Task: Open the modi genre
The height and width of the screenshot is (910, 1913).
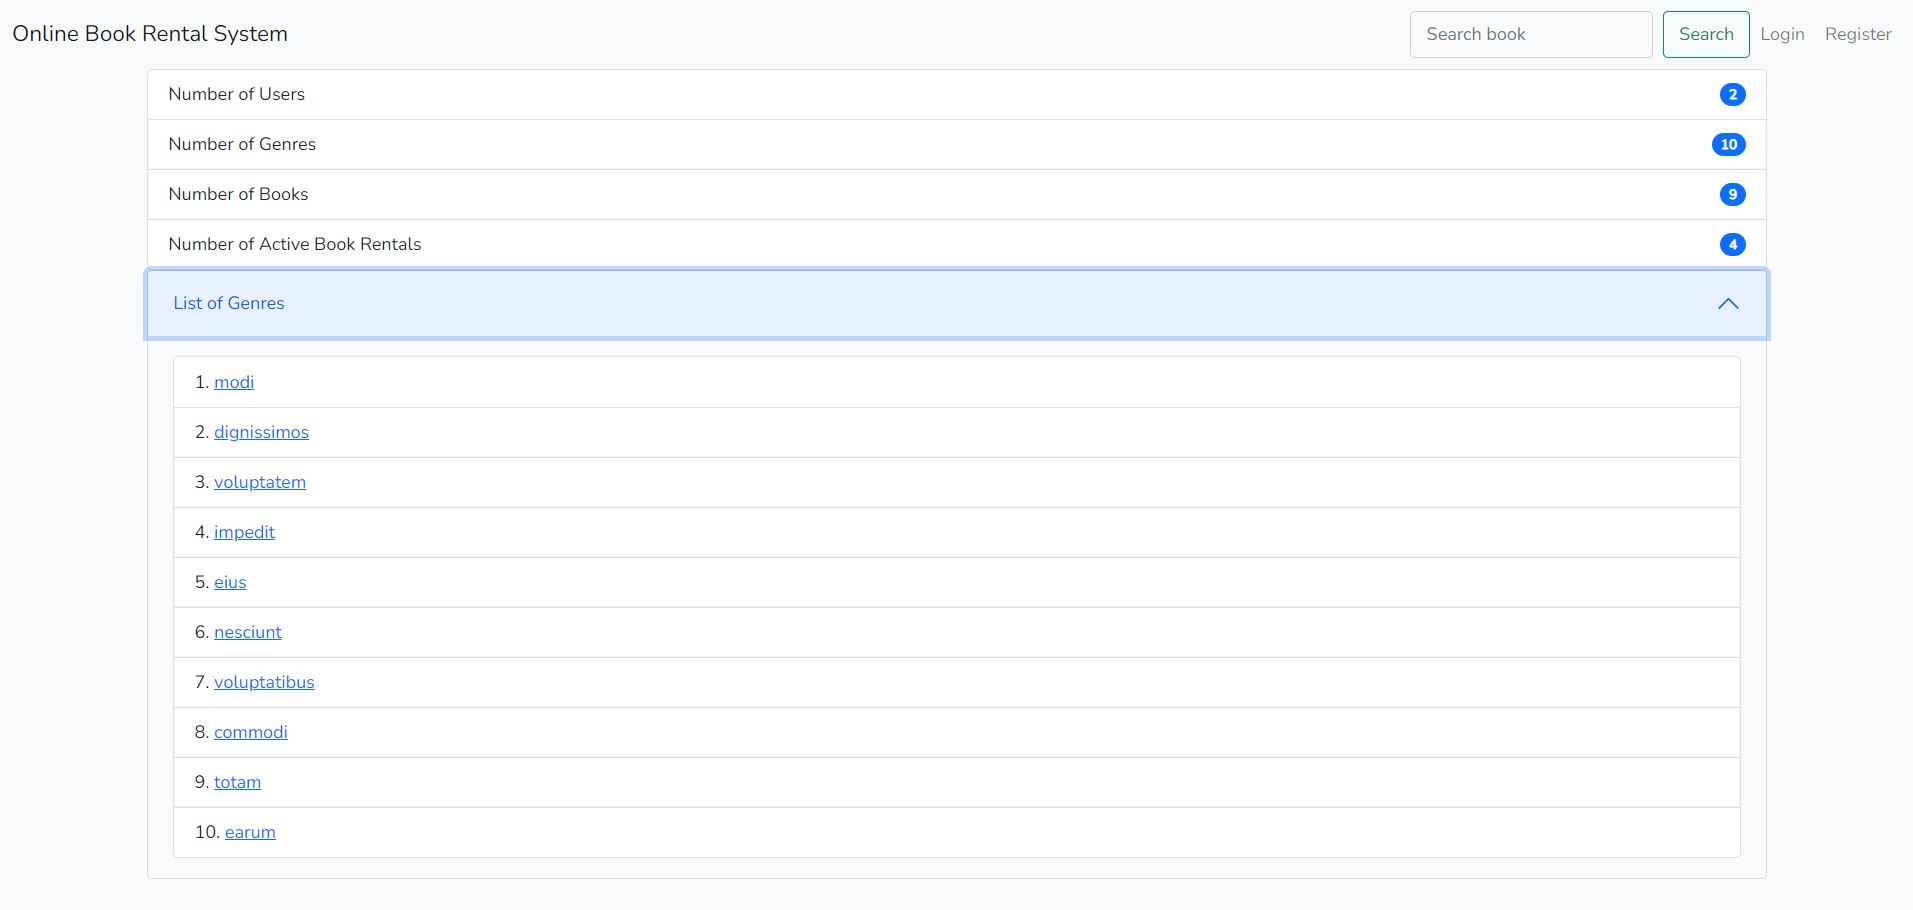Action: click(233, 382)
